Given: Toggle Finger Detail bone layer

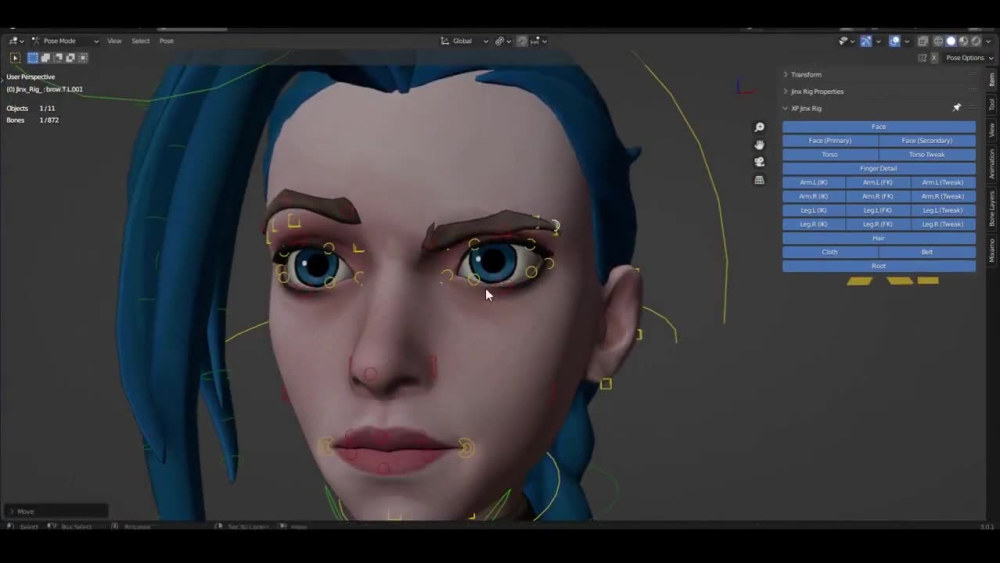Looking at the screenshot, I should 879,168.
